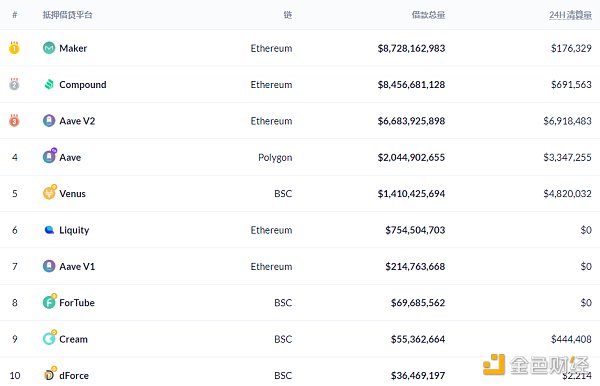Click the gold first-place medal badge
The width and height of the screenshot is (600, 386).
tap(14, 48)
